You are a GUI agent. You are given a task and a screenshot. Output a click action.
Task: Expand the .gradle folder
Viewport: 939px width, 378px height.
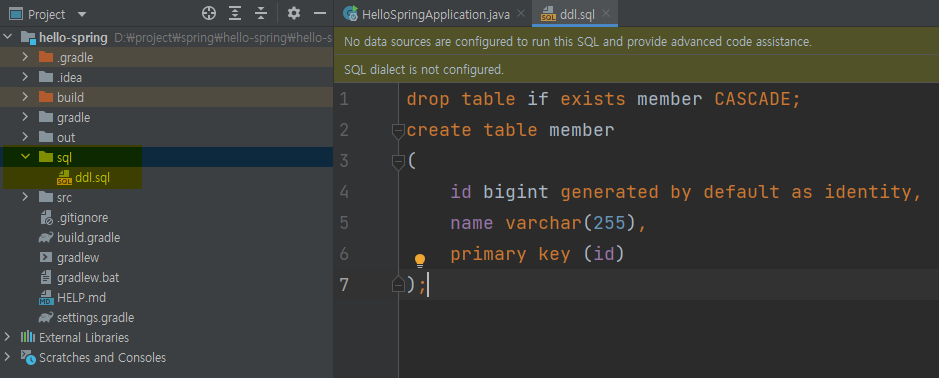point(25,58)
